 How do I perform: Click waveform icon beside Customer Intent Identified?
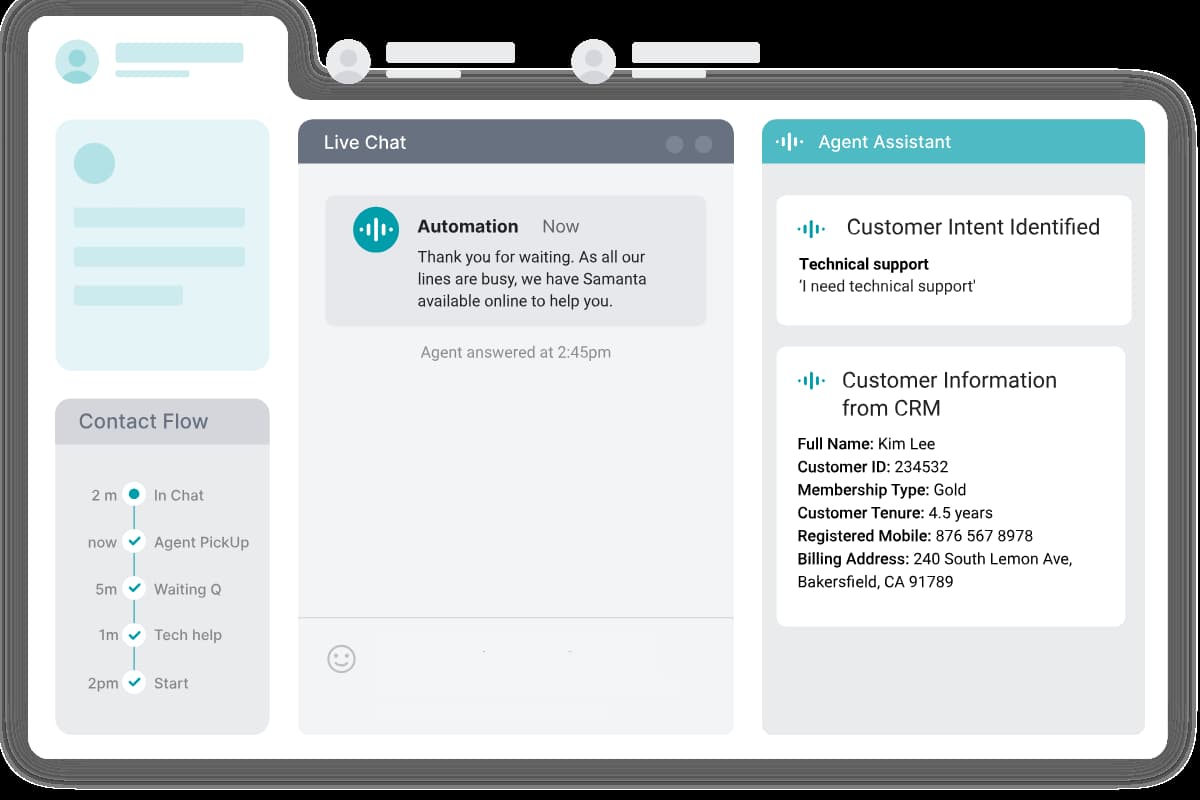[811, 229]
